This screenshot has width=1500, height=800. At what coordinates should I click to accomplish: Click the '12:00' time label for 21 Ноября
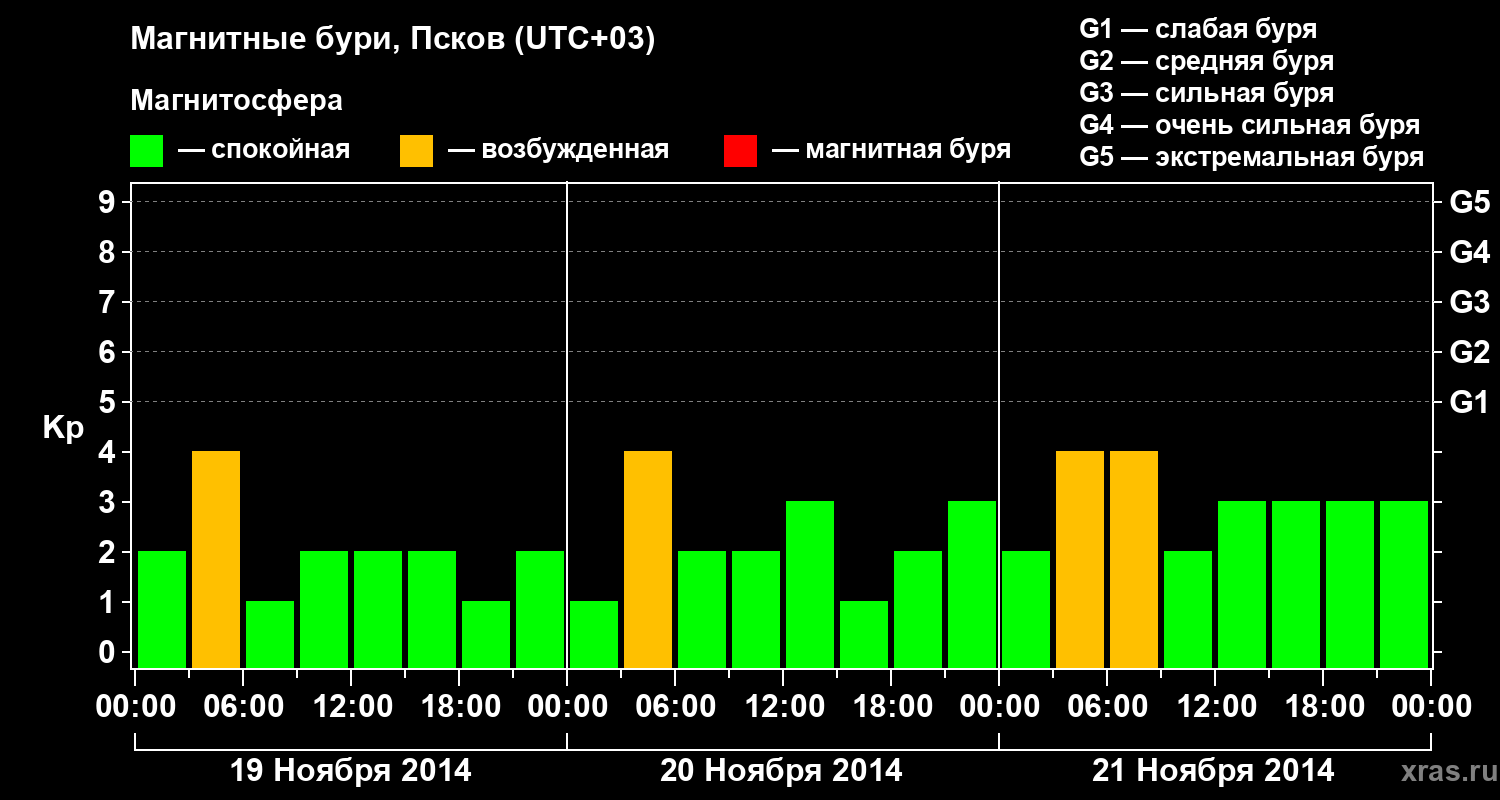[x=1215, y=707]
